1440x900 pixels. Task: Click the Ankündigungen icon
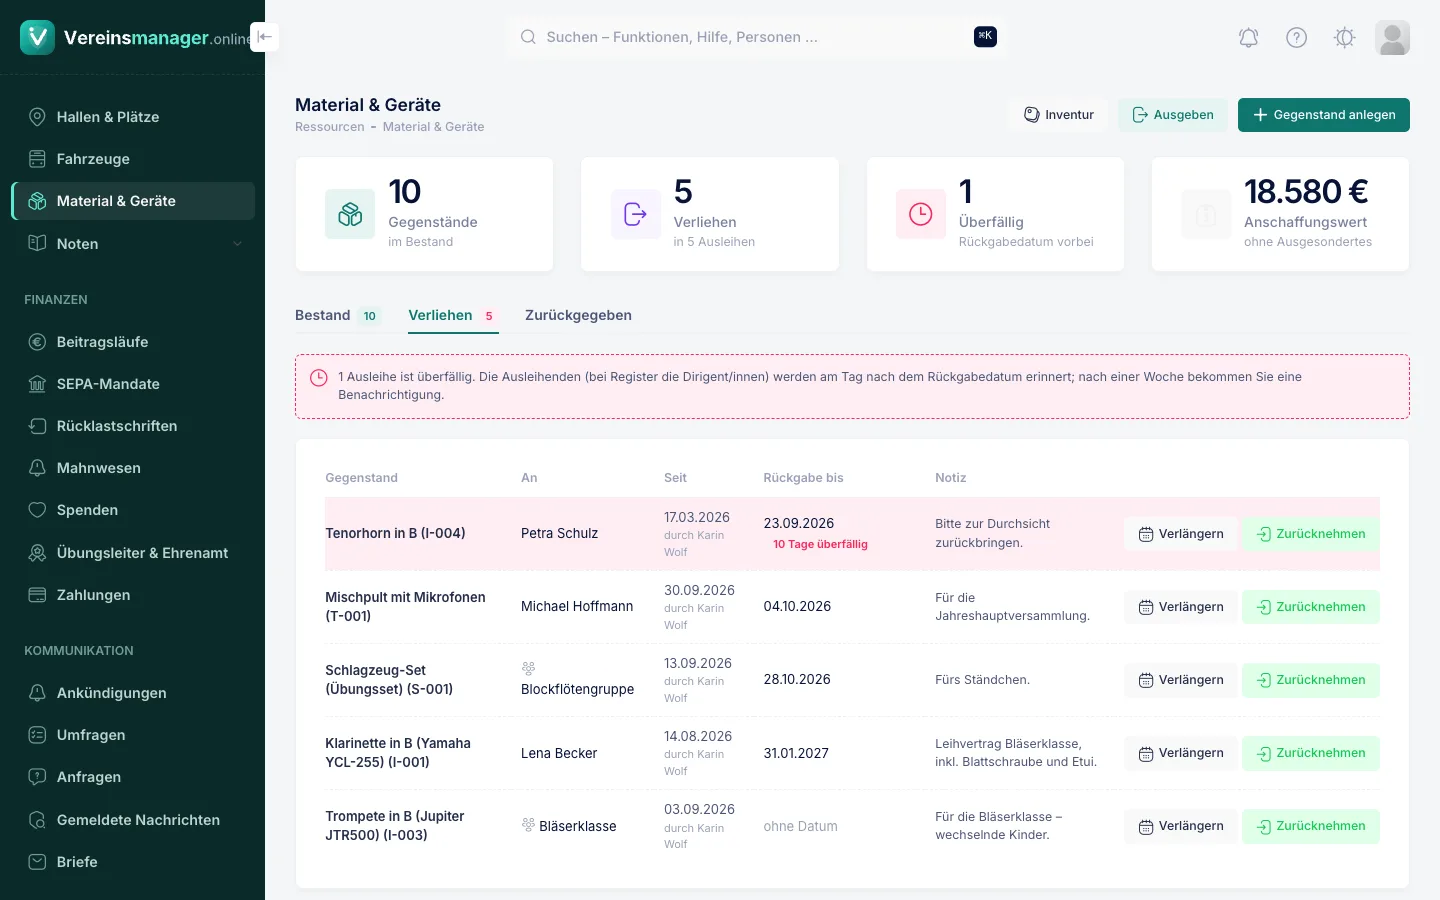point(37,693)
